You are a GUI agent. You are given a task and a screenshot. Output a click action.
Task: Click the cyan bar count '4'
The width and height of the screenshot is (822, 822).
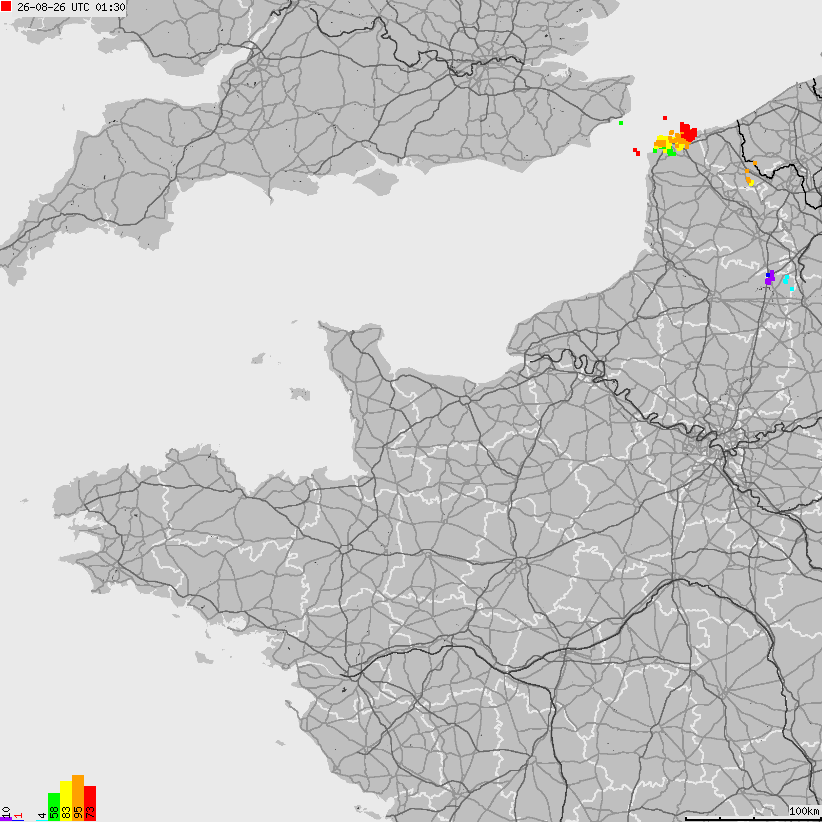[41, 816]
